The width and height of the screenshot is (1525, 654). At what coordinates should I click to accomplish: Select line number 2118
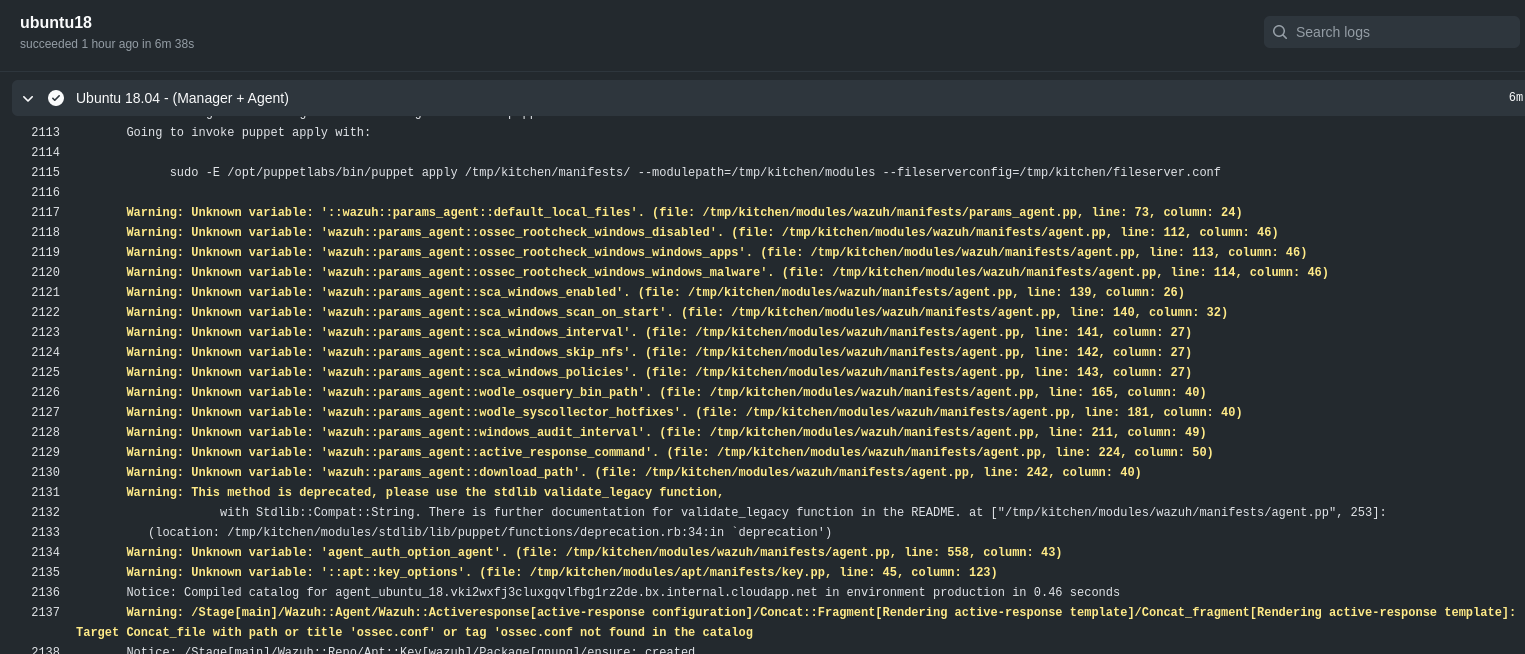click(x=45, y=233)
